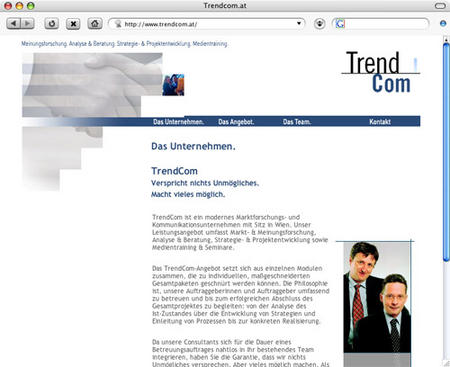Toggle the toolbar pill button in title bar
The image size is (450, 367).
440,6
